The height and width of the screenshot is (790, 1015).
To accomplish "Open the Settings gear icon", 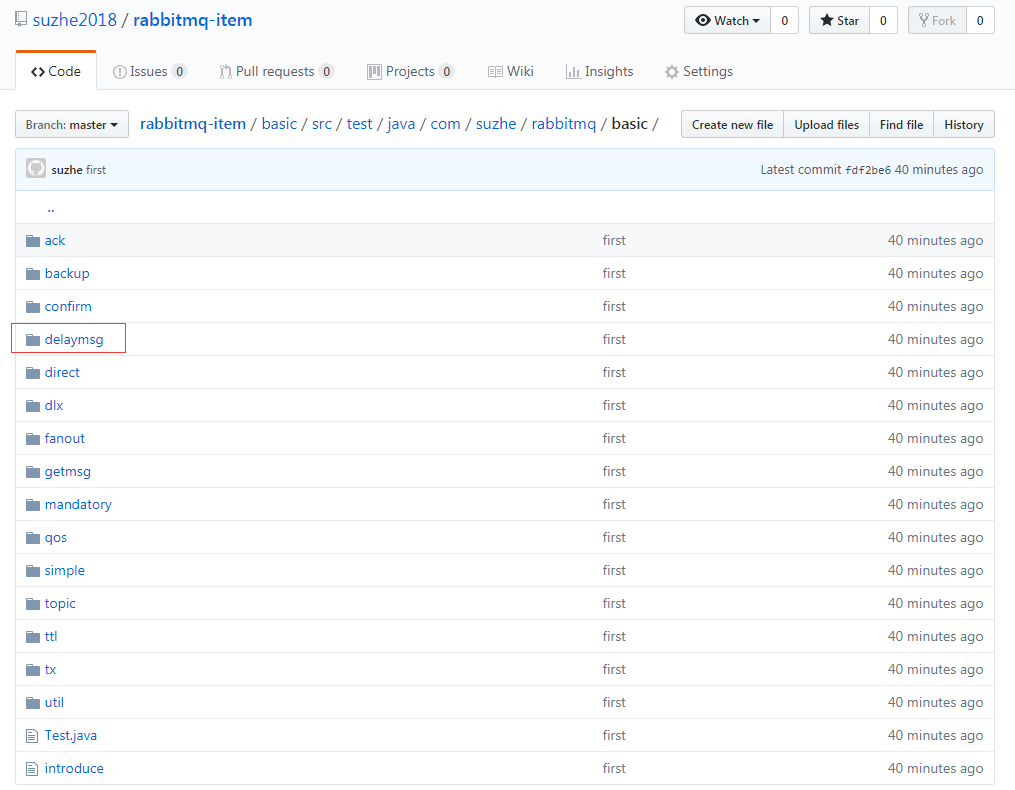I will coord(671,71).
